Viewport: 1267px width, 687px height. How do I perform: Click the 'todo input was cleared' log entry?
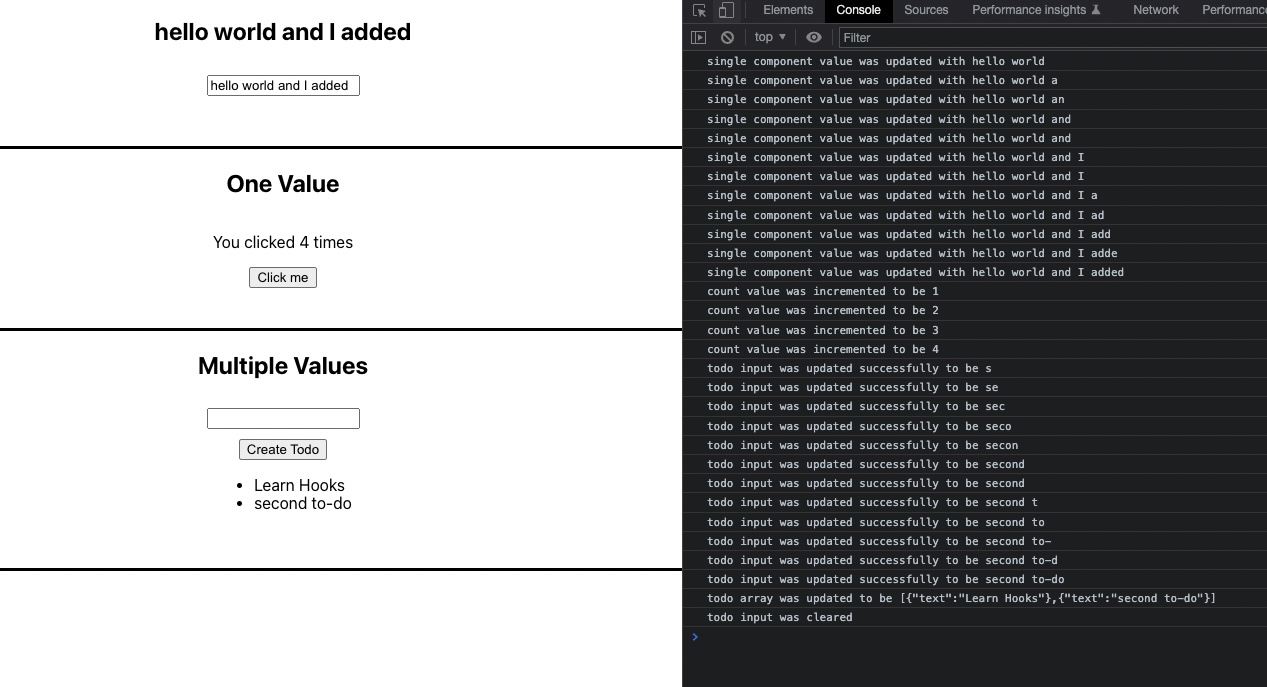780,618
